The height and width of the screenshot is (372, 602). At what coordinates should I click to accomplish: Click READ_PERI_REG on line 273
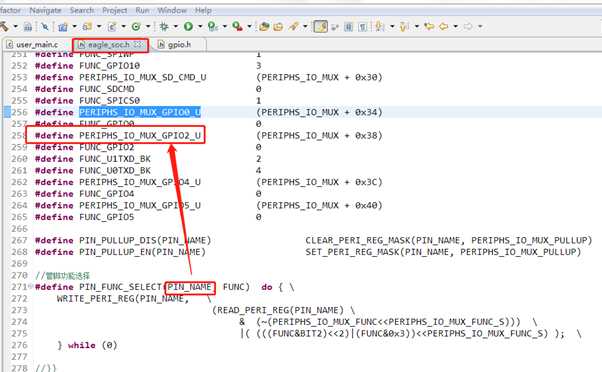point(253,310)
